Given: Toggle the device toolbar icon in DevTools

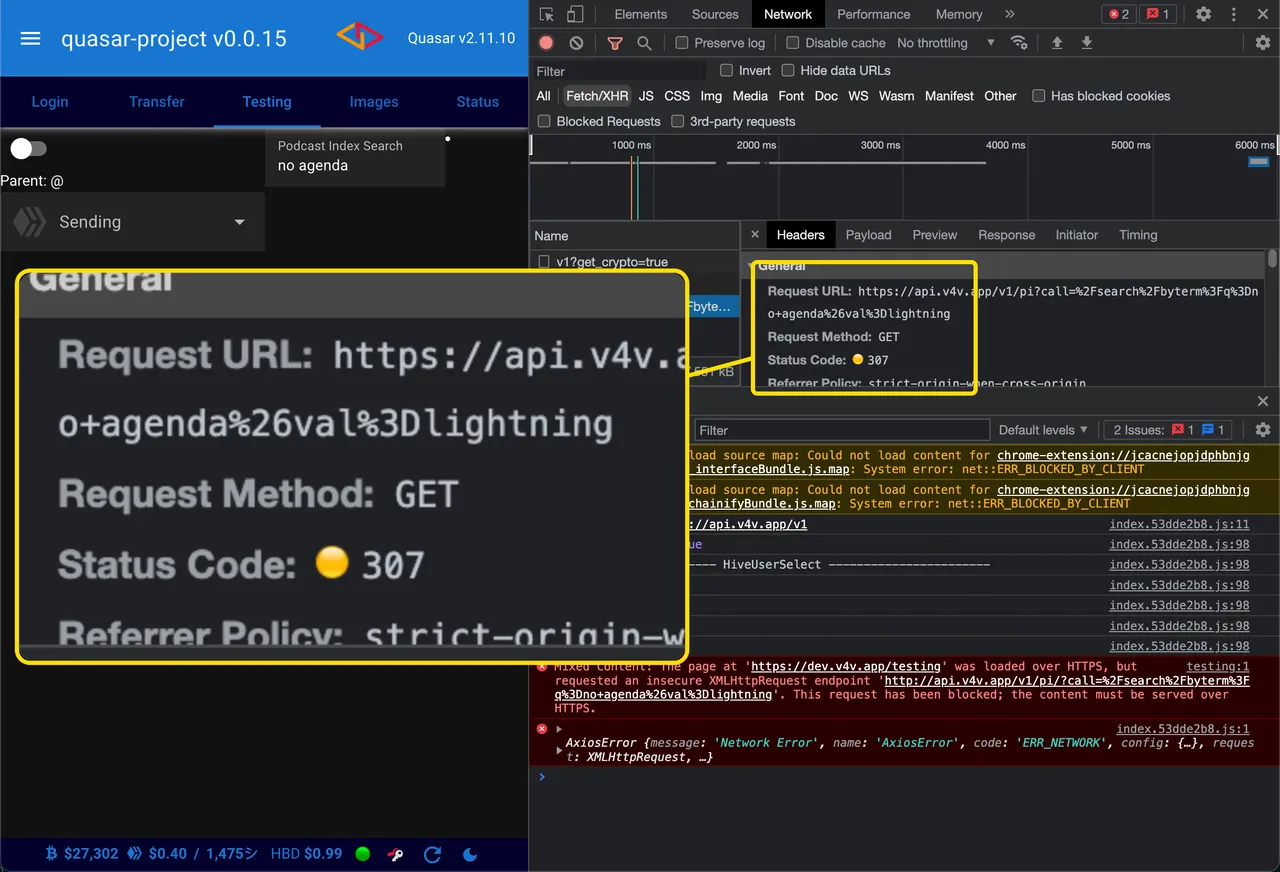Looking at the screenshot, I should (x=575, y=14).
